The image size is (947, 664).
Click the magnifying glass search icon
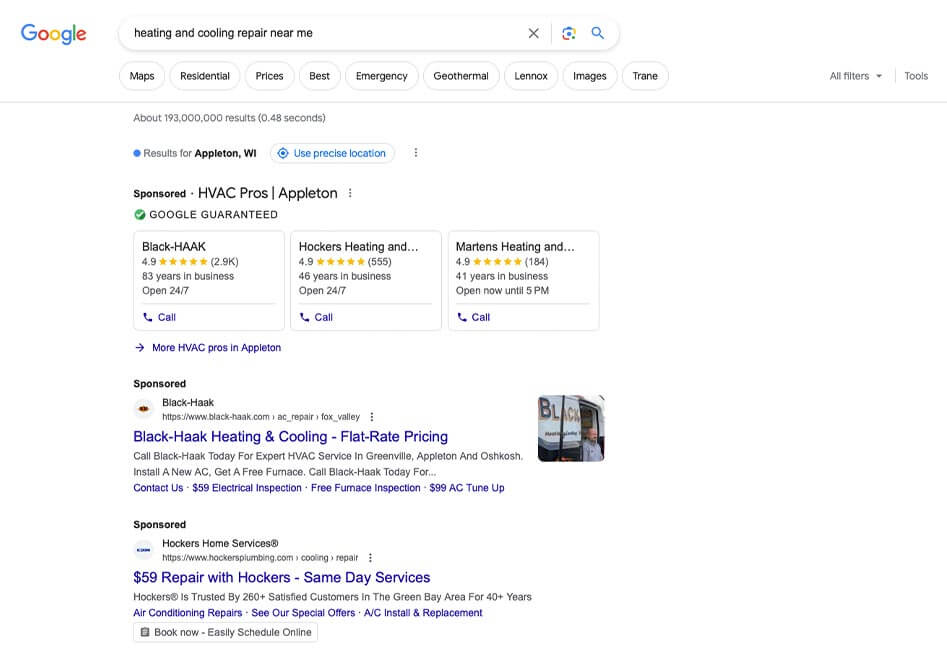click(x=598, y=33)
